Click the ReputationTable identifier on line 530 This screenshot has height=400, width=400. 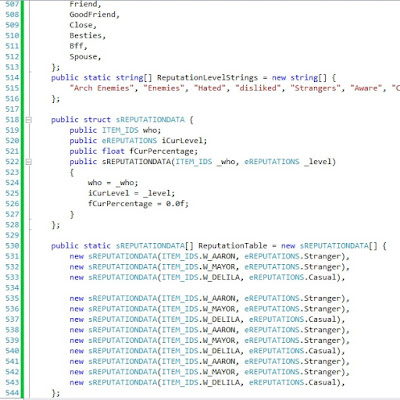click(x=233, y=246)
